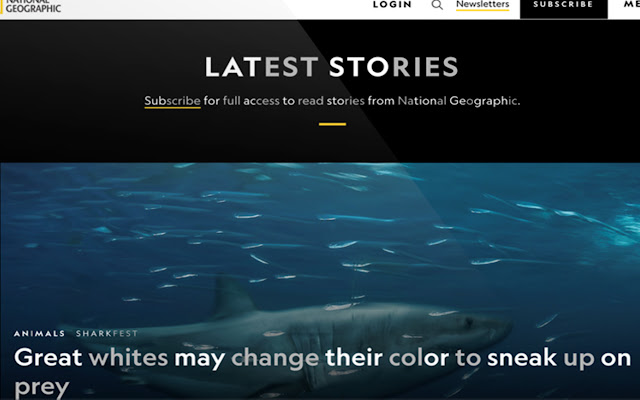The image size is (640, 400).
Task: Open the LOGIN page
Action: [392, 4]
